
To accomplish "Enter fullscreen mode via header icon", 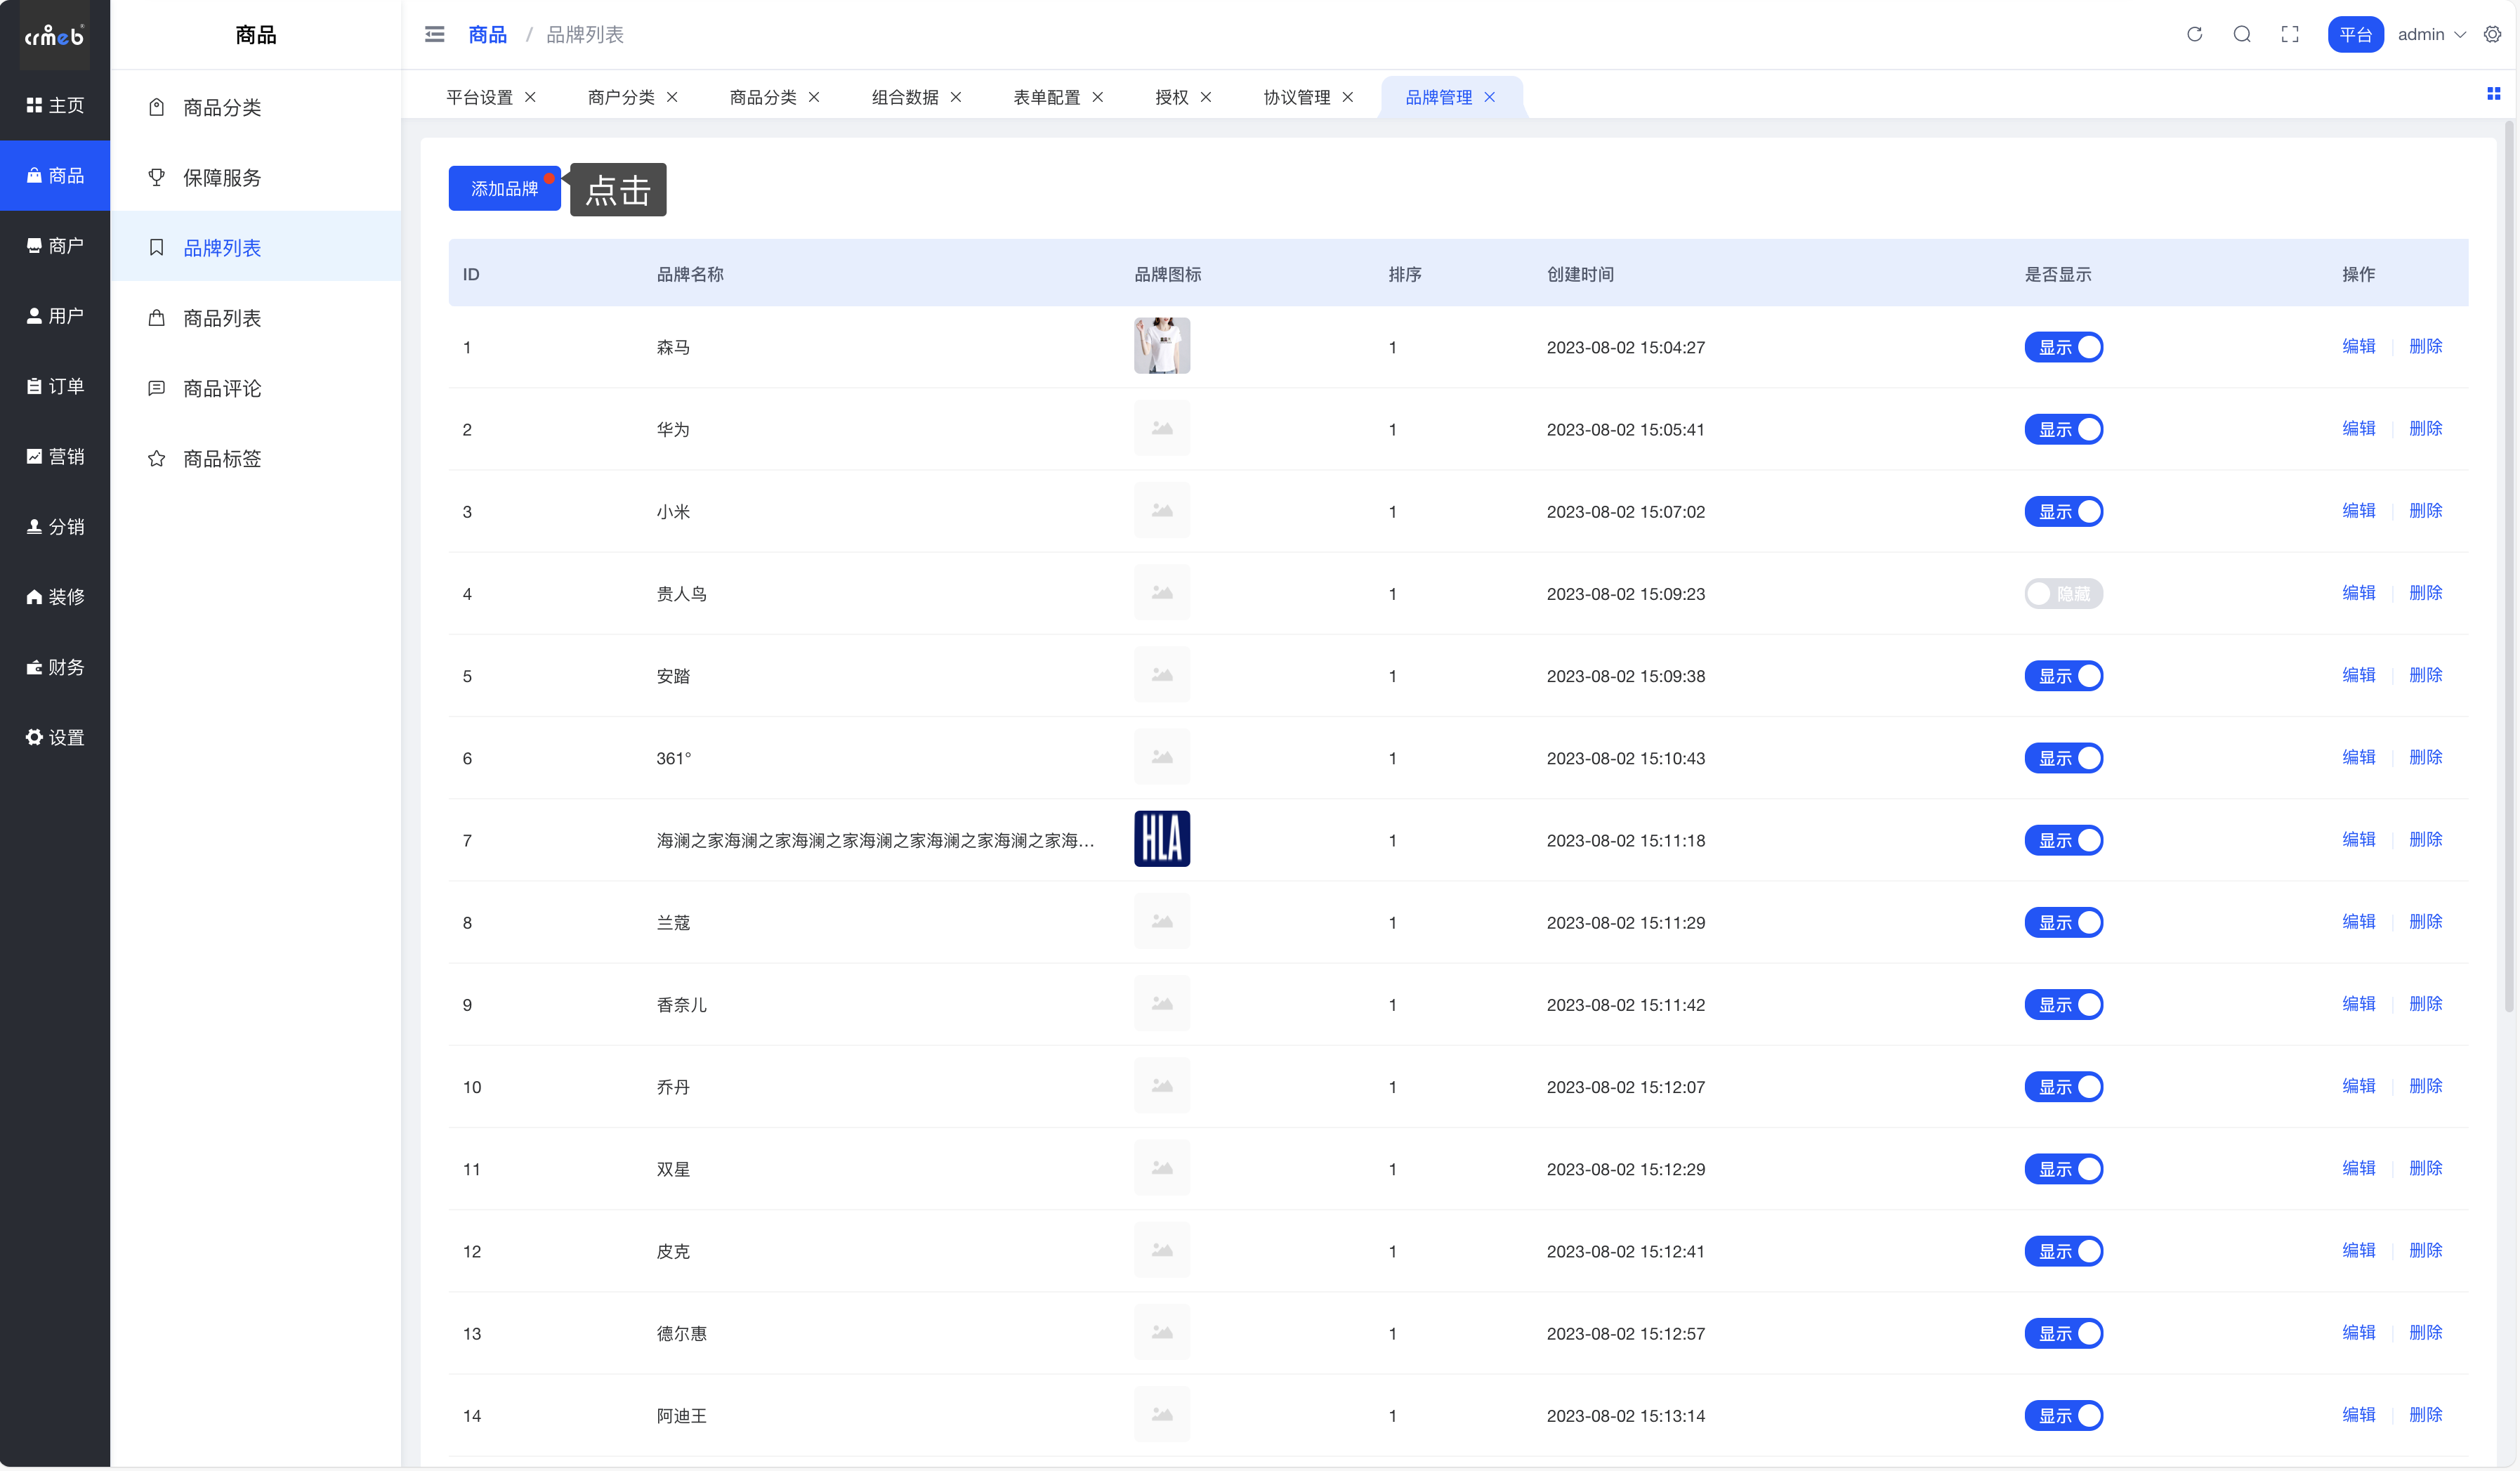I will coord(2290,34).
